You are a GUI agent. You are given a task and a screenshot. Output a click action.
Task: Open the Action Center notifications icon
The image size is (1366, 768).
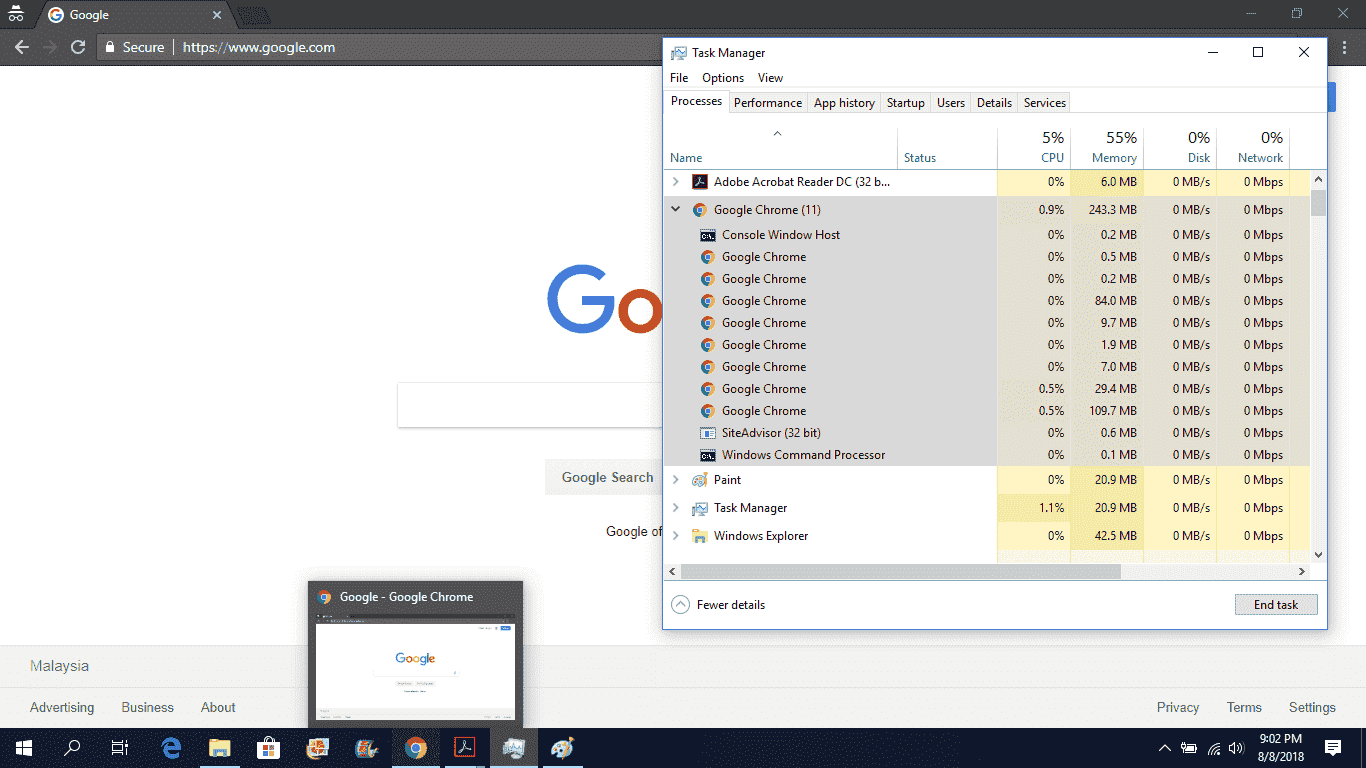(x=1333, y=748)
